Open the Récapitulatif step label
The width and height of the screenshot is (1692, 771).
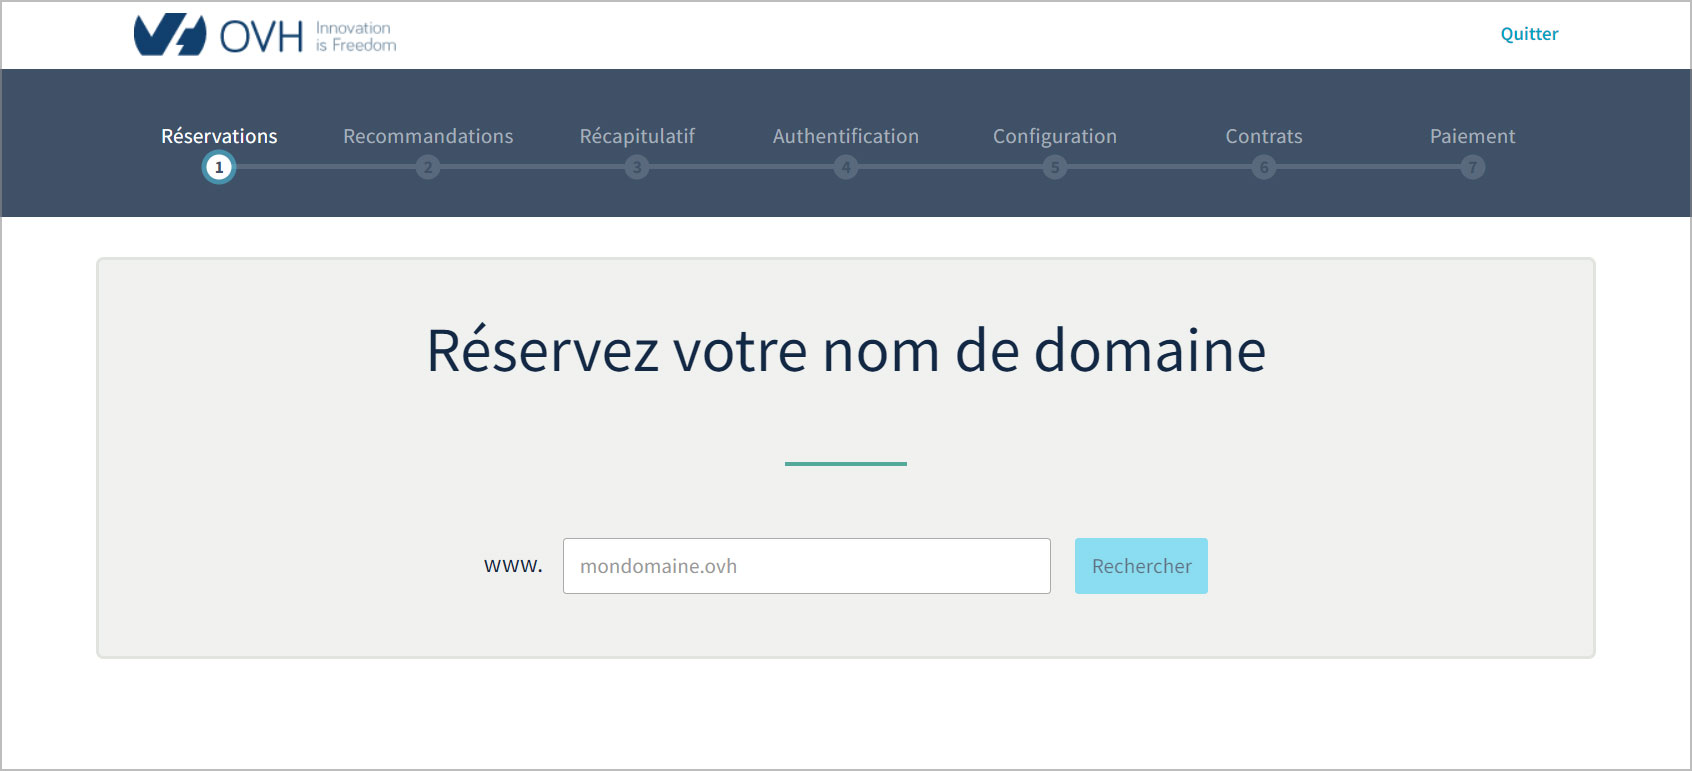[637, 136]
